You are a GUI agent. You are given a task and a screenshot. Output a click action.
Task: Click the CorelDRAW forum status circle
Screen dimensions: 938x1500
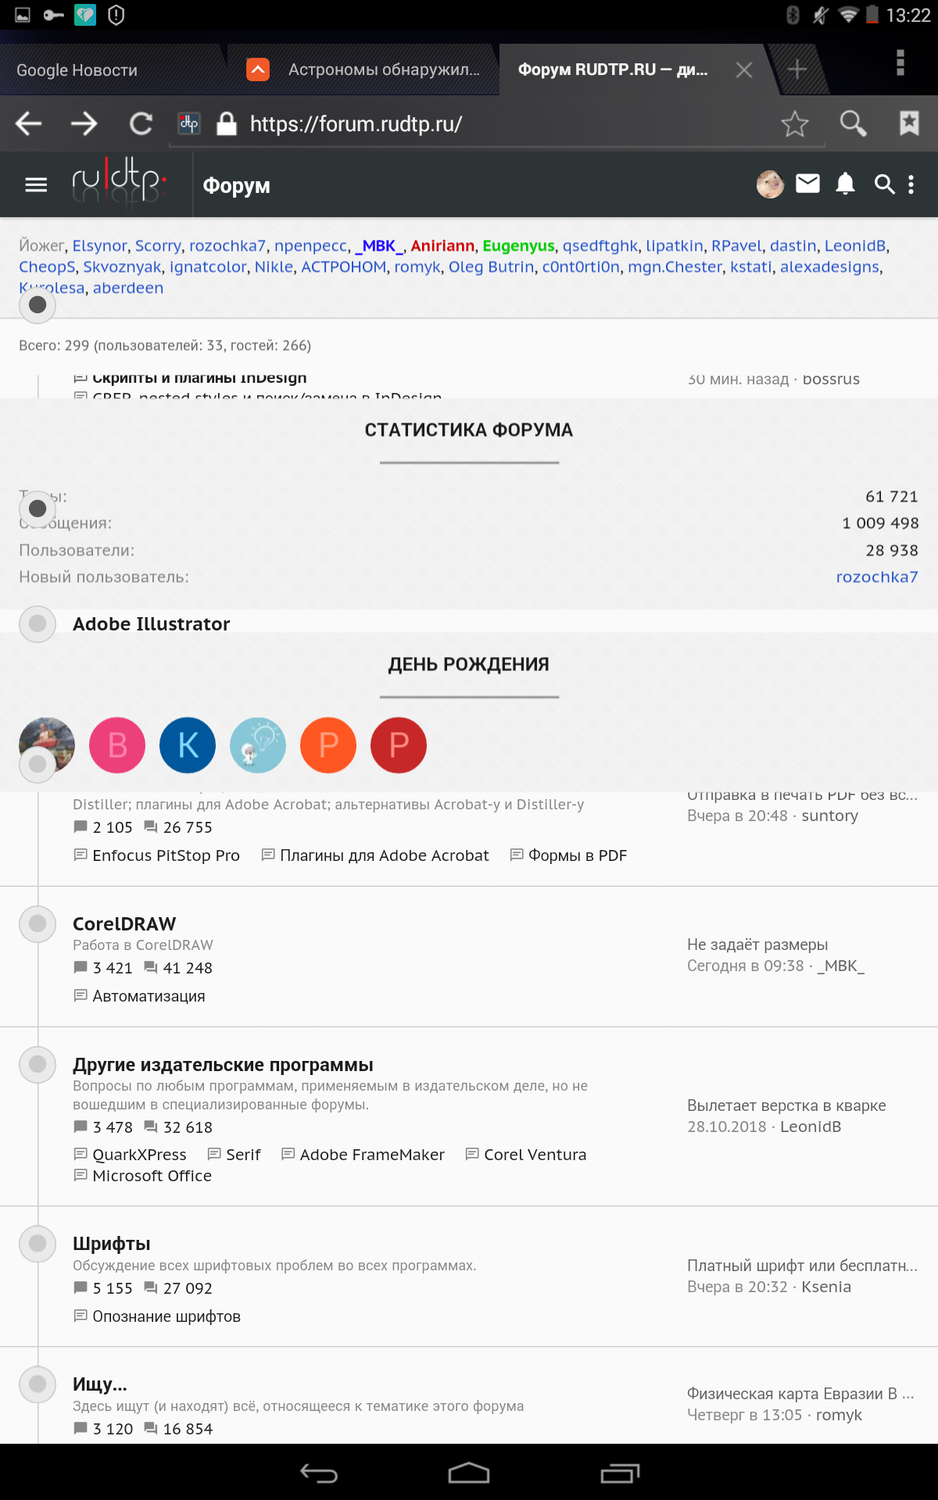point(37,924)
